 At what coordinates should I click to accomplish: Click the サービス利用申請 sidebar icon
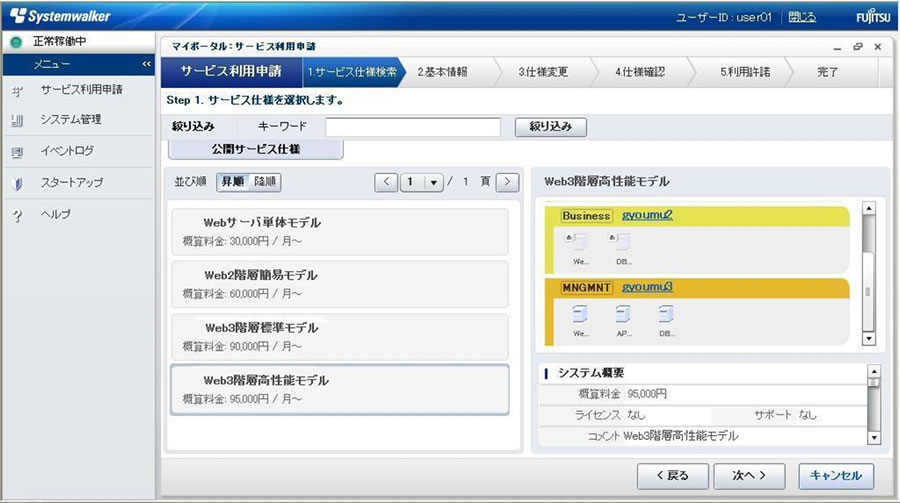point(17,91)
